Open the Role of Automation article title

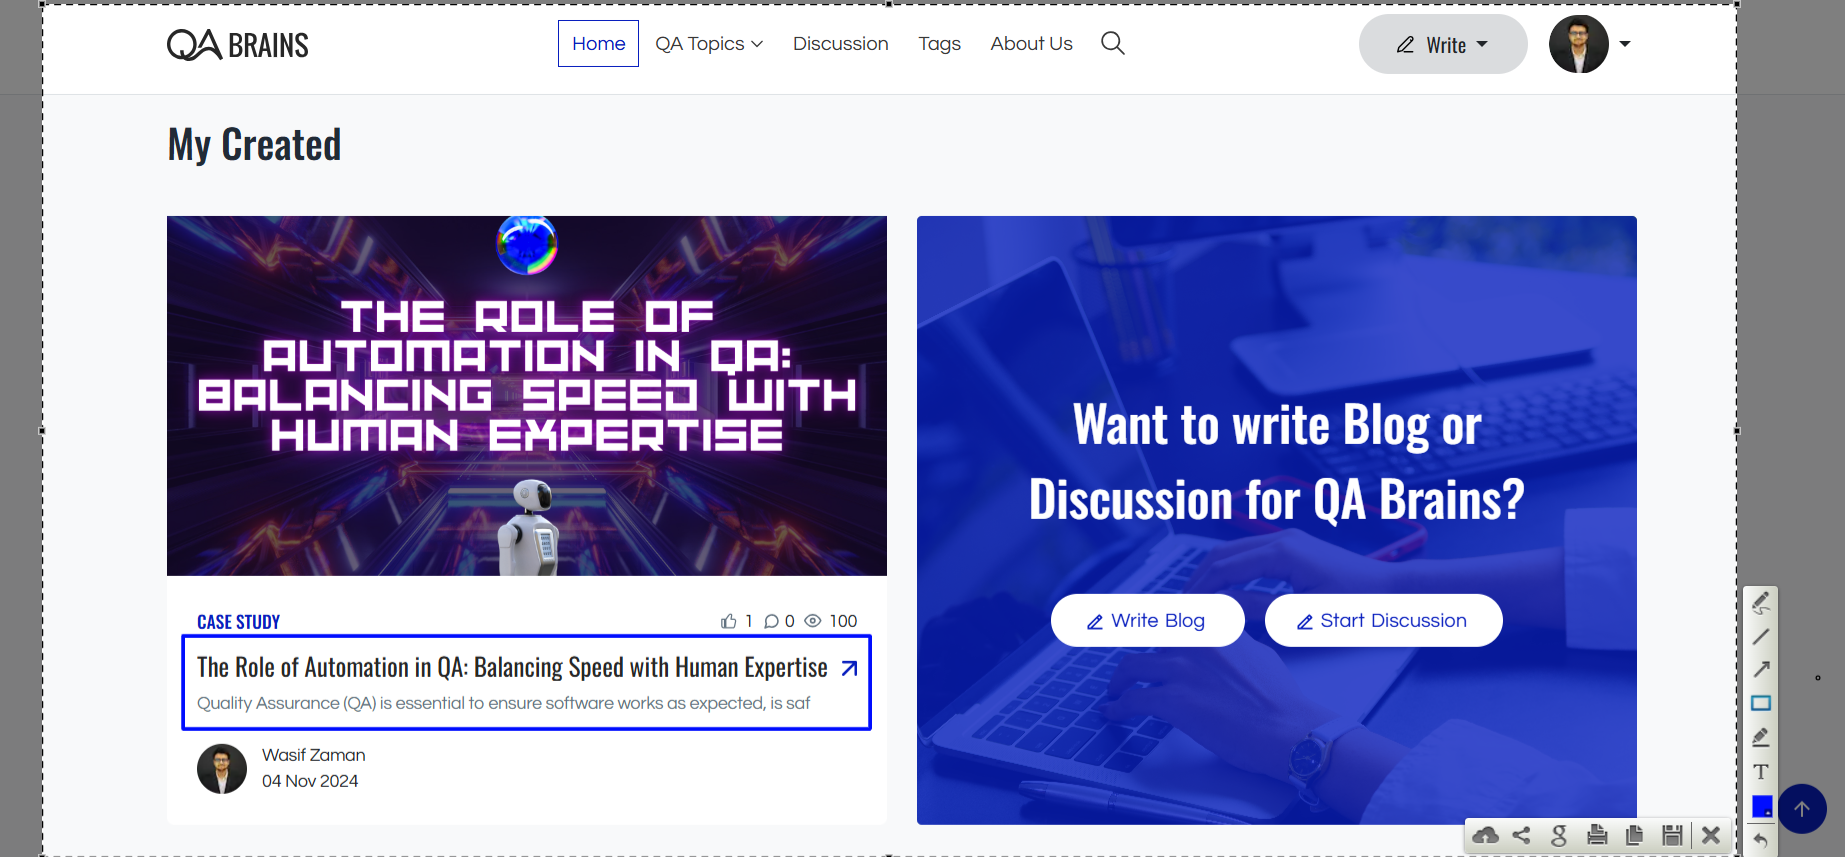coord(512,667)
